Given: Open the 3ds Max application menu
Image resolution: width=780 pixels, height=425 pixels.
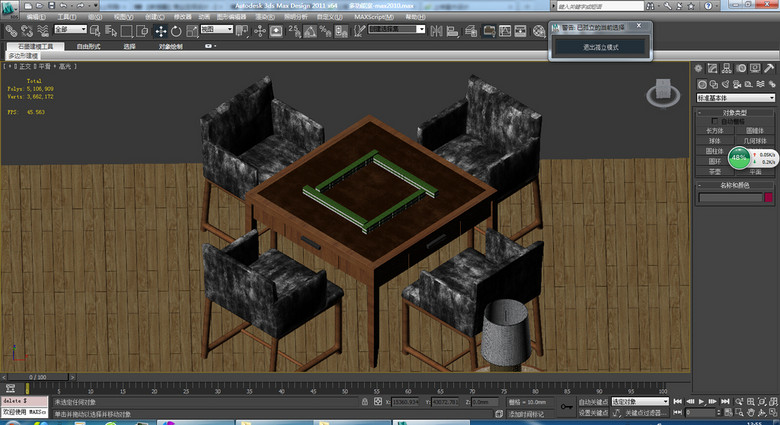Looking at the screenshot, I should tap(9, 8).
